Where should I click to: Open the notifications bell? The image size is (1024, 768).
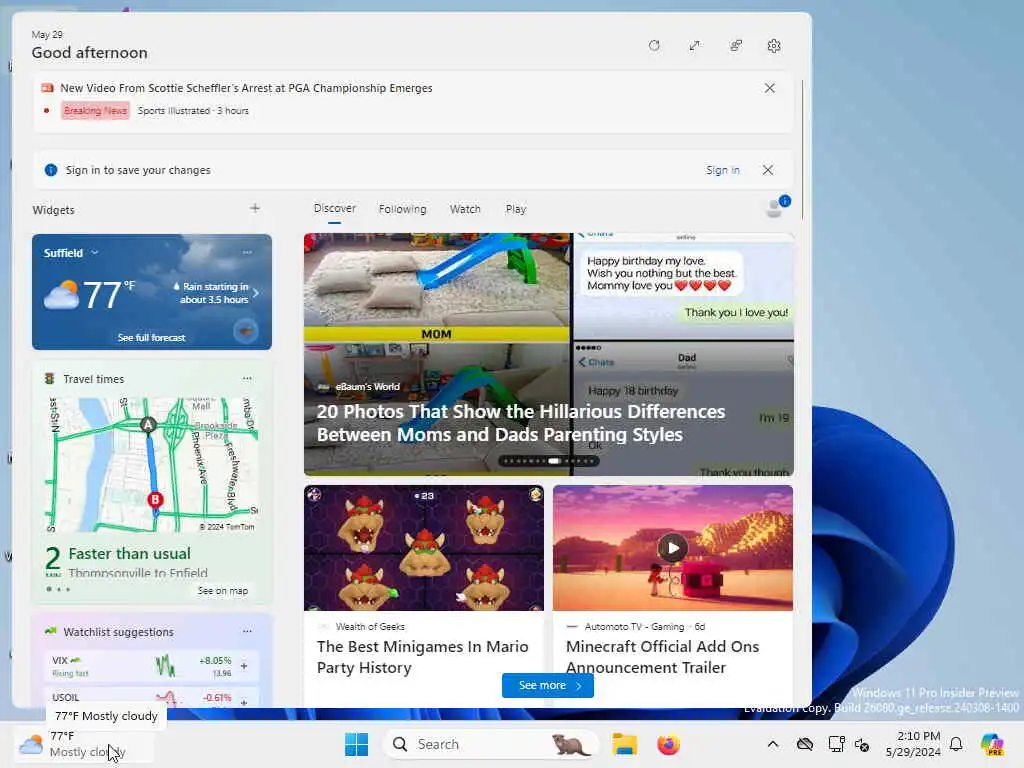point(956,744)
